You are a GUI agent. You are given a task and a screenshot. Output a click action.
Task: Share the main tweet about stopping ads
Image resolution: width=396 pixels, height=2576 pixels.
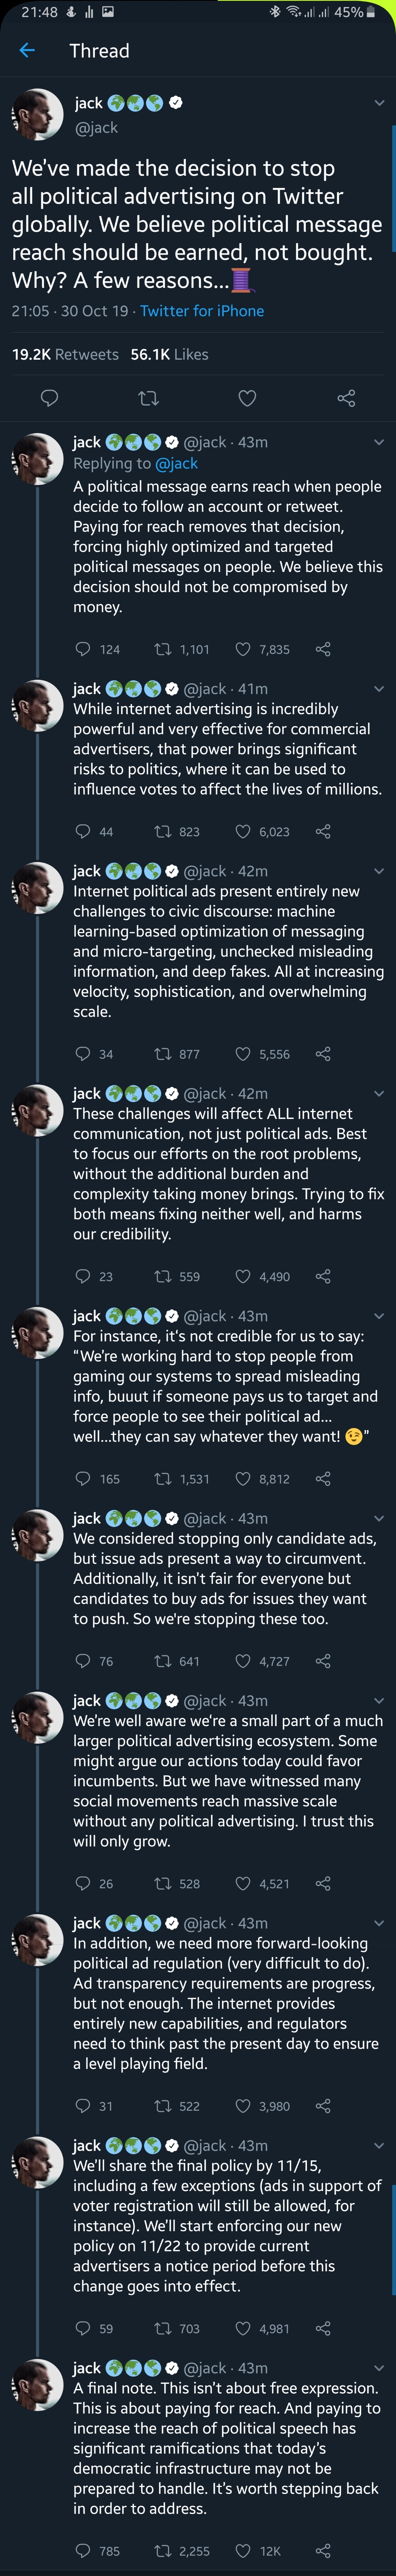point(346,399)
